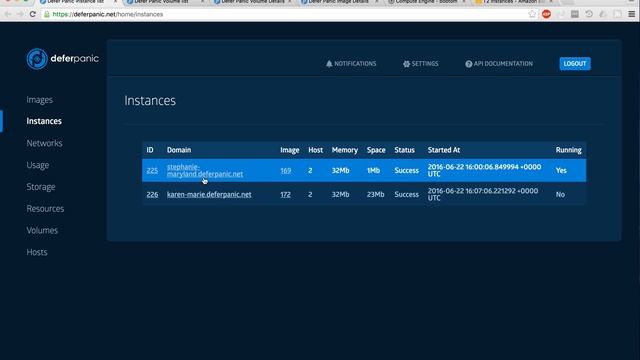Click the Instances page heading
The height and width of the screenshot is (360, 640).
[150, 100]
